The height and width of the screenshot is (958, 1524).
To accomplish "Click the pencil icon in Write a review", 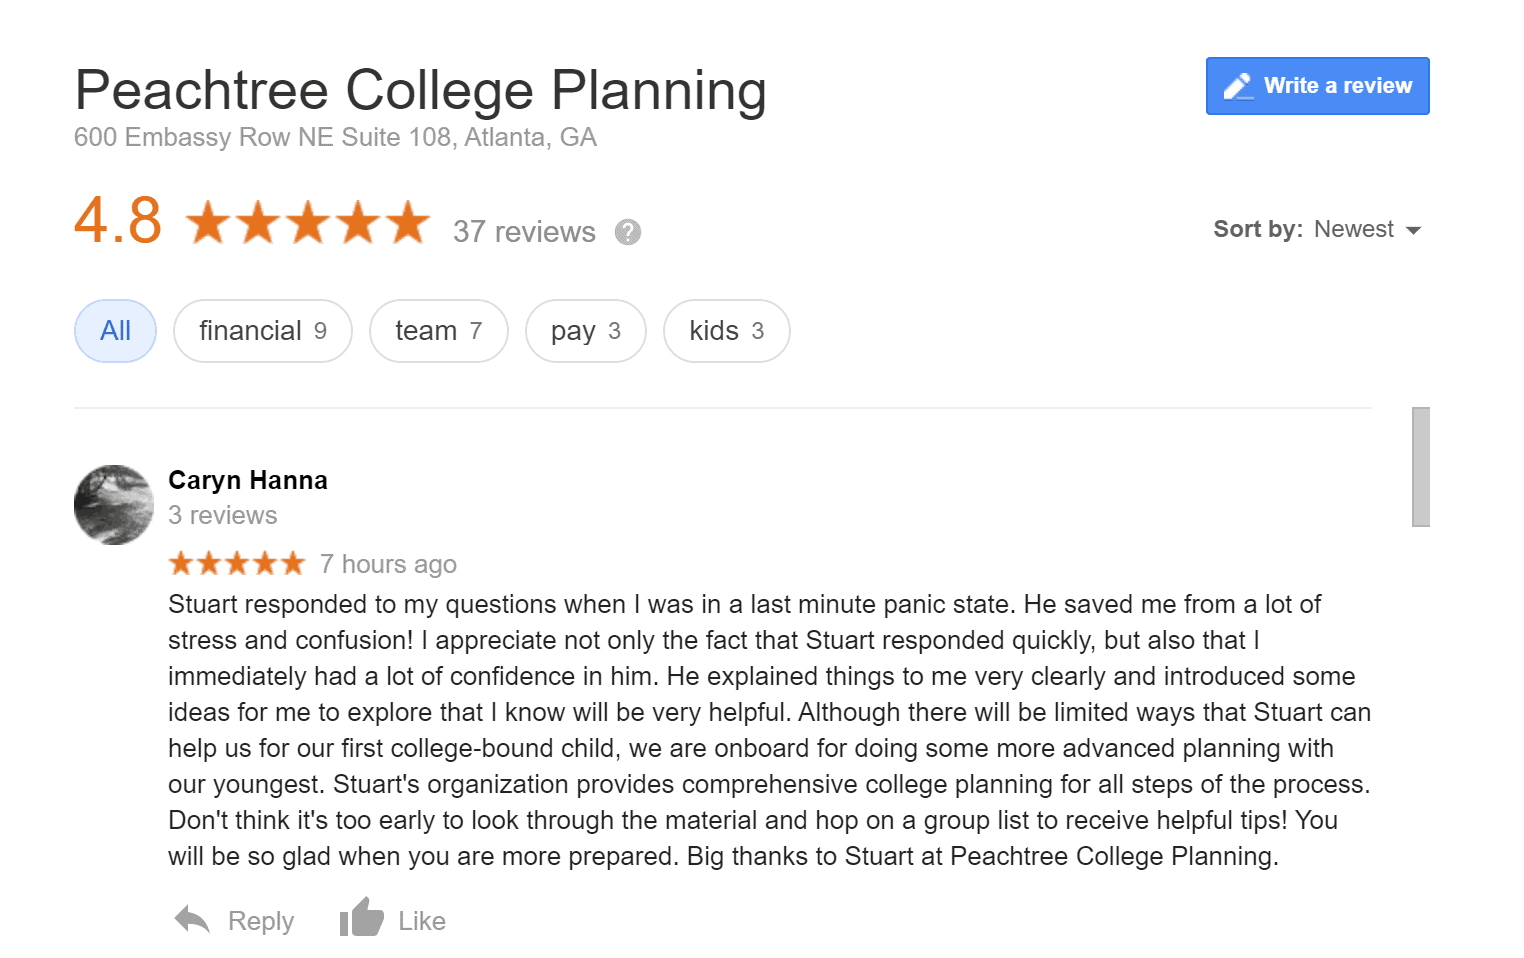I will coord(1238,86).
